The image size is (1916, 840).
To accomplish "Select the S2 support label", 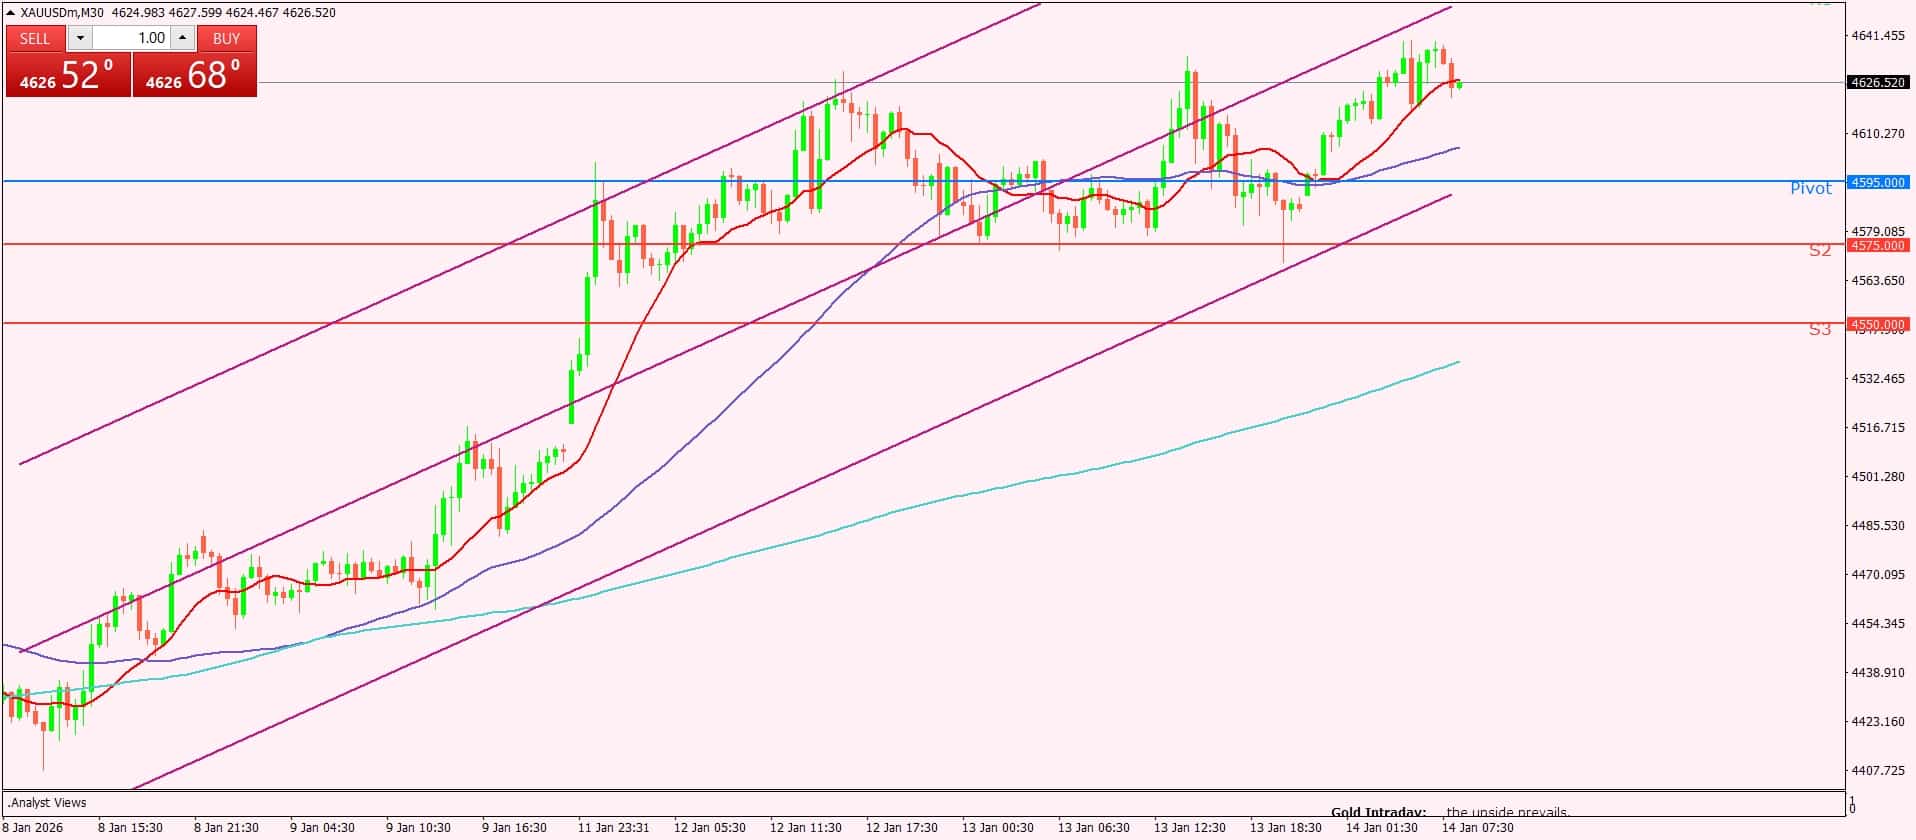I will click(x=1820, y=250).
